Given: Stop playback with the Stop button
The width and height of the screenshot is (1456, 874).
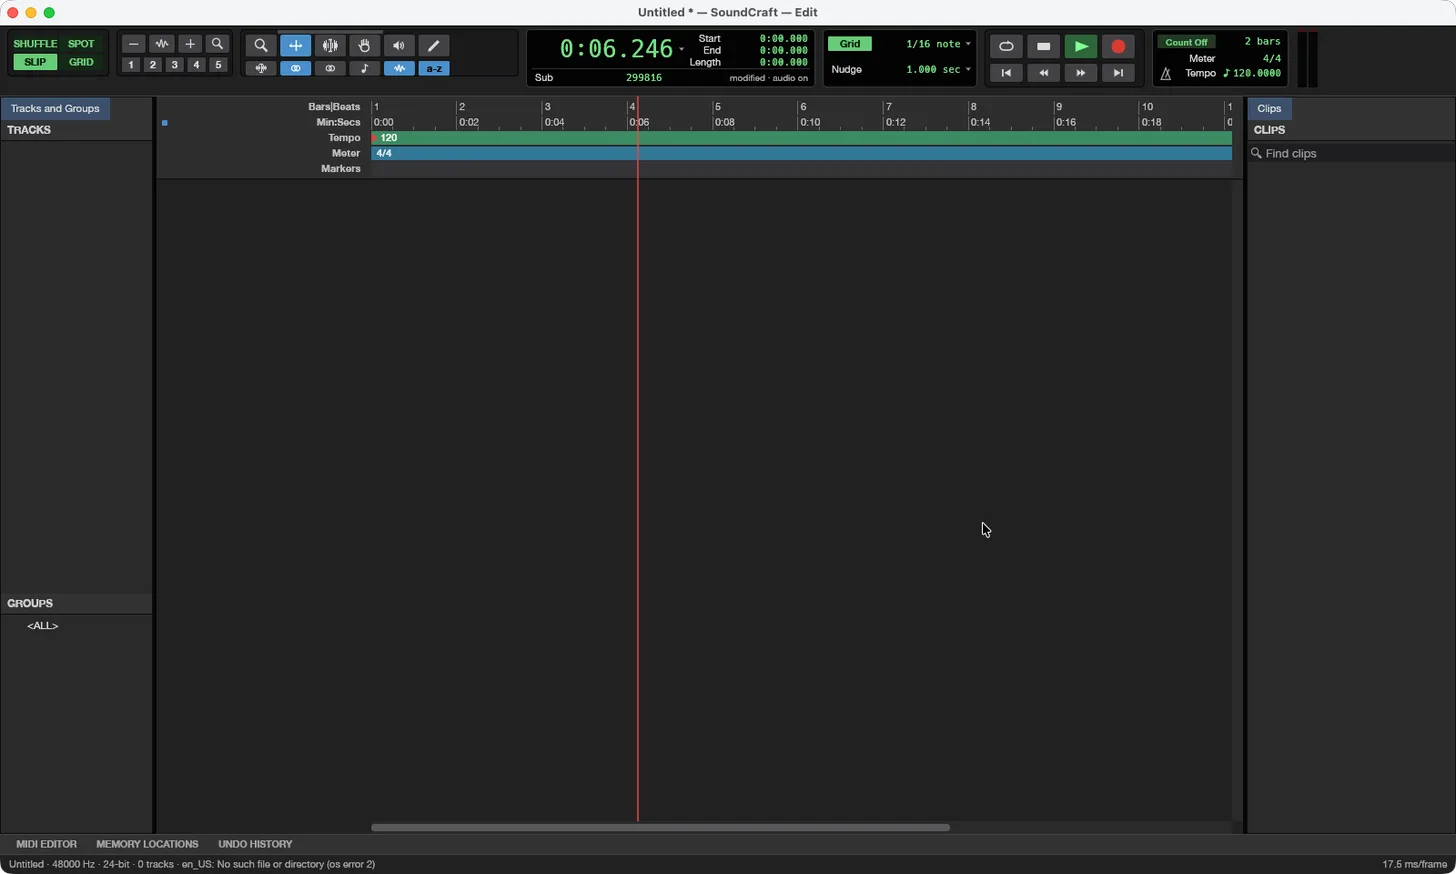Looking at the screenshot, I should click(x=1044, y=47).
